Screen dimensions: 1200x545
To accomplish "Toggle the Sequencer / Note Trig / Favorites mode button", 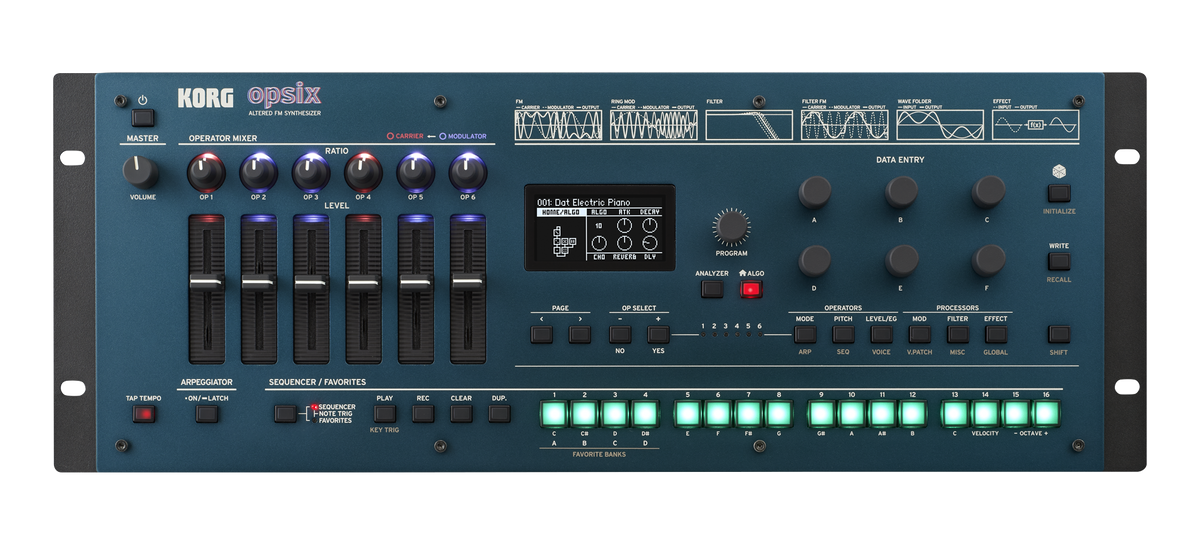I will point(286,412).
